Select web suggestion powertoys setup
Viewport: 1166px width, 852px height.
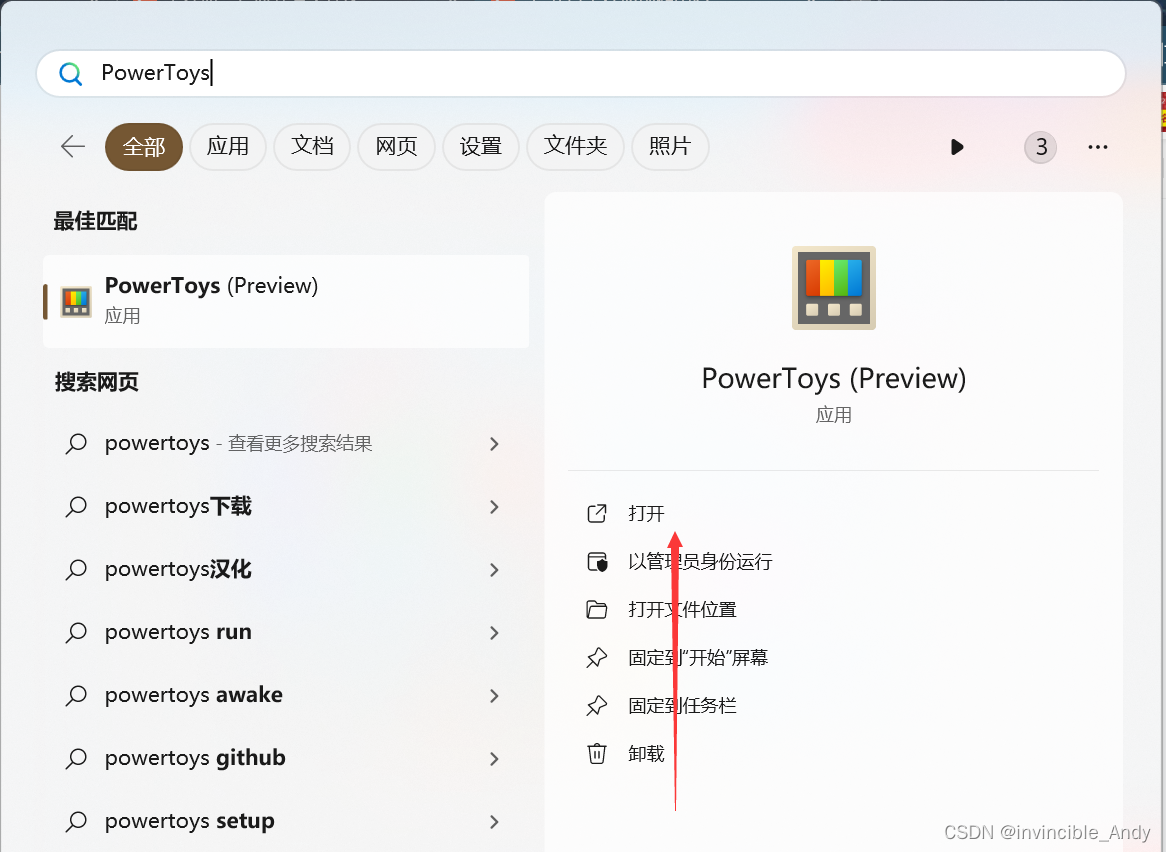tap(286, 822)
